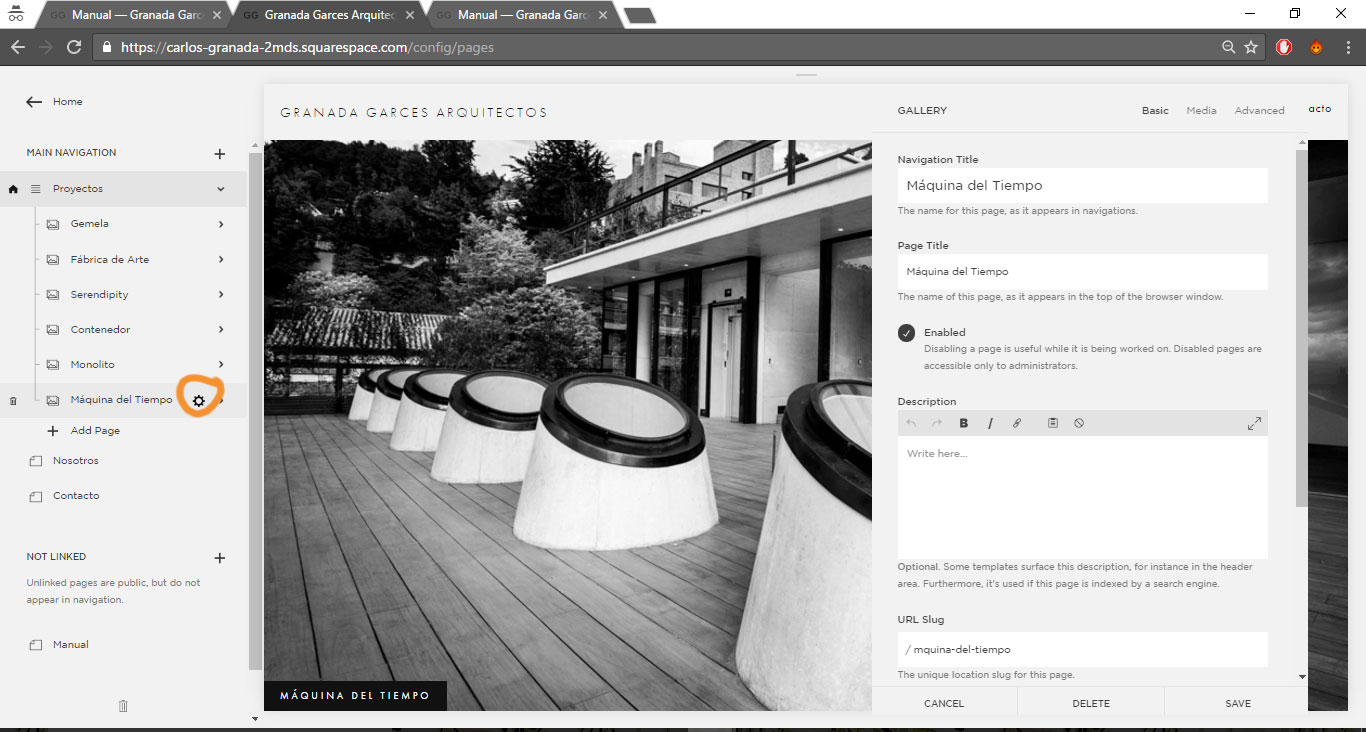Screen dimensions: 1366x732
Task: Select Monolito in page tree
Action: (93, 365)
